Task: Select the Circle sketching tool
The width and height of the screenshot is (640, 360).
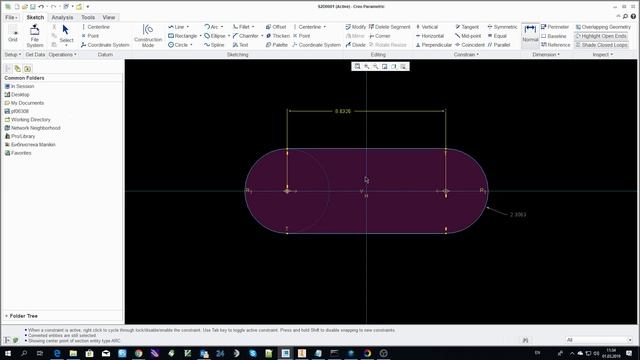Action: [178, 45]
